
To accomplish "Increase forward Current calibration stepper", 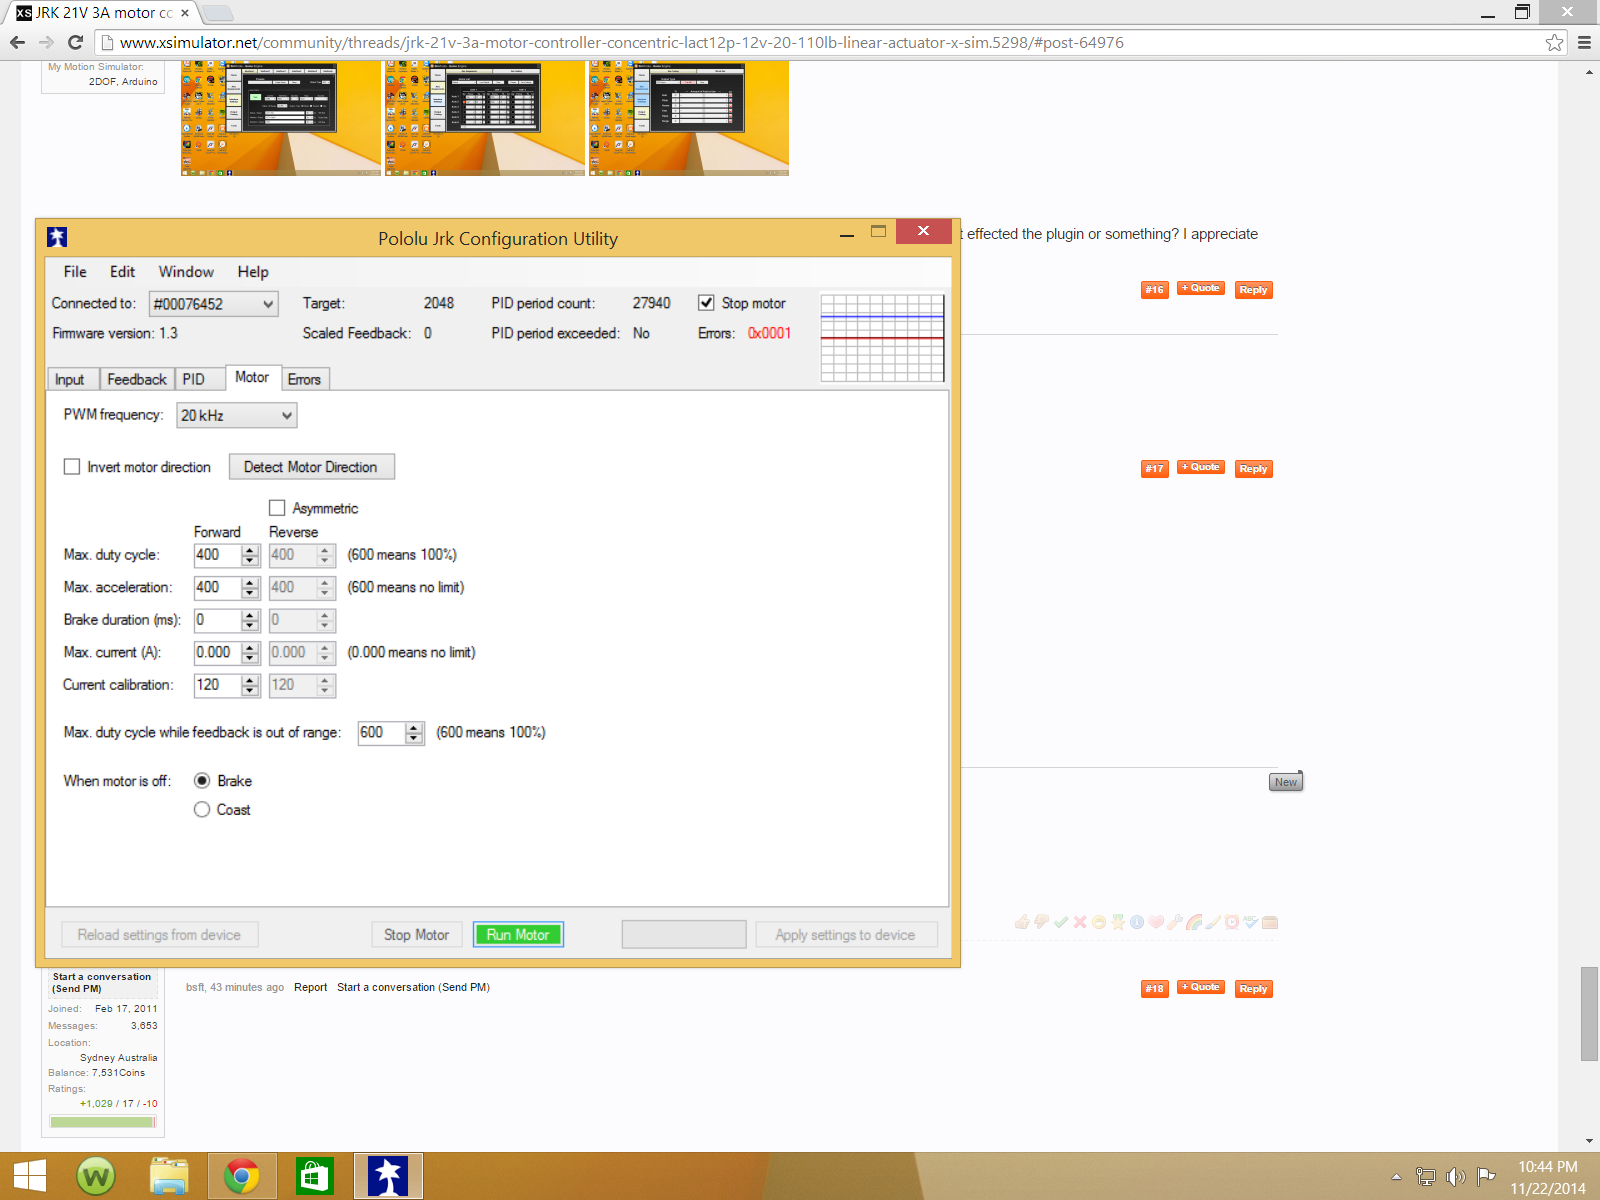I will coord(250,680).
